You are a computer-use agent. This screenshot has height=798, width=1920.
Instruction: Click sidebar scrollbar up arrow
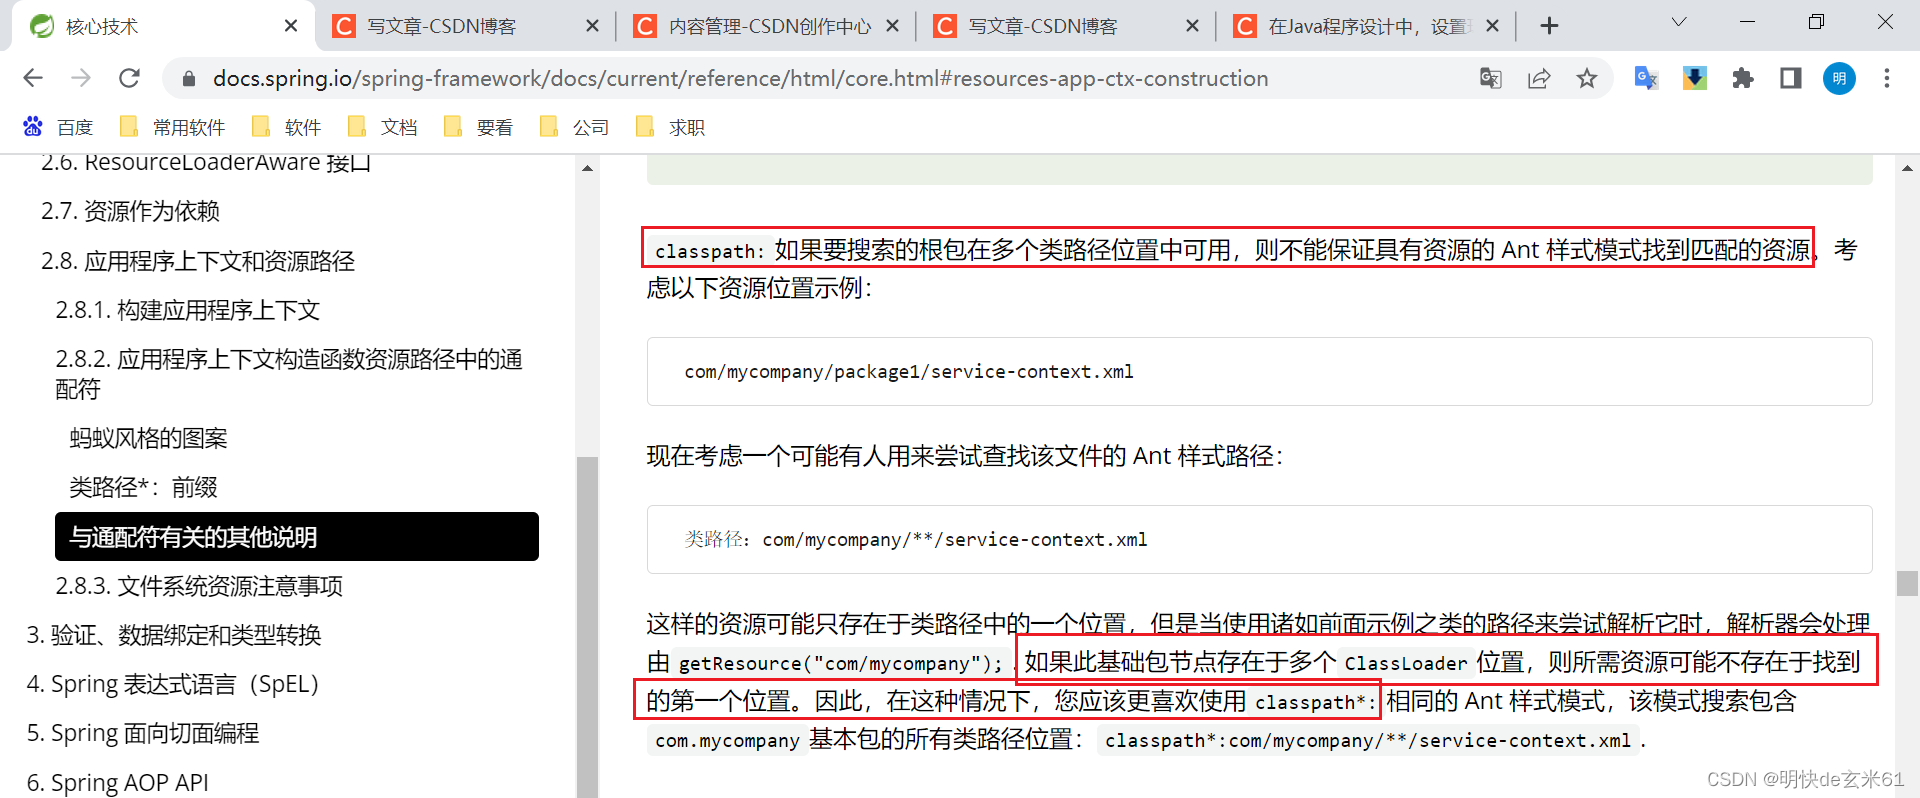(587, 167)
